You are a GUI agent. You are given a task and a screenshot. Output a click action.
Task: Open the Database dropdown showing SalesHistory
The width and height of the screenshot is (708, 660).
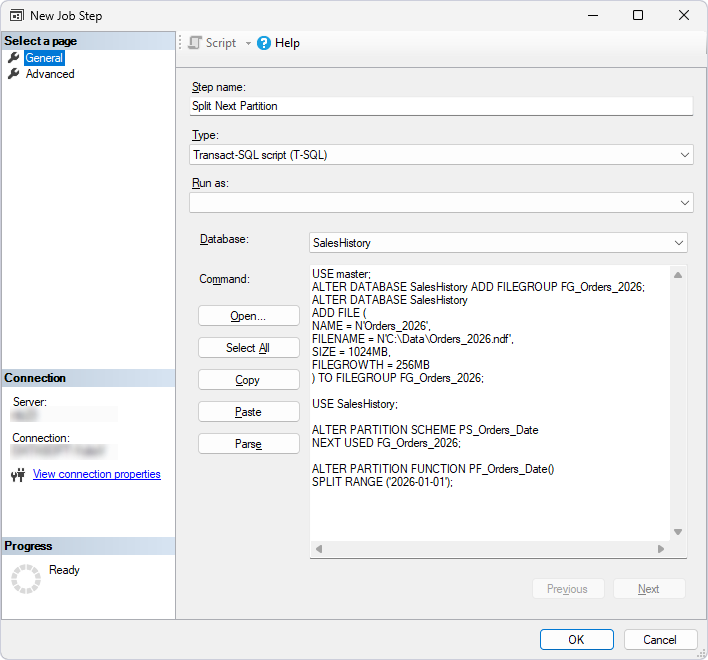(498, 243)
